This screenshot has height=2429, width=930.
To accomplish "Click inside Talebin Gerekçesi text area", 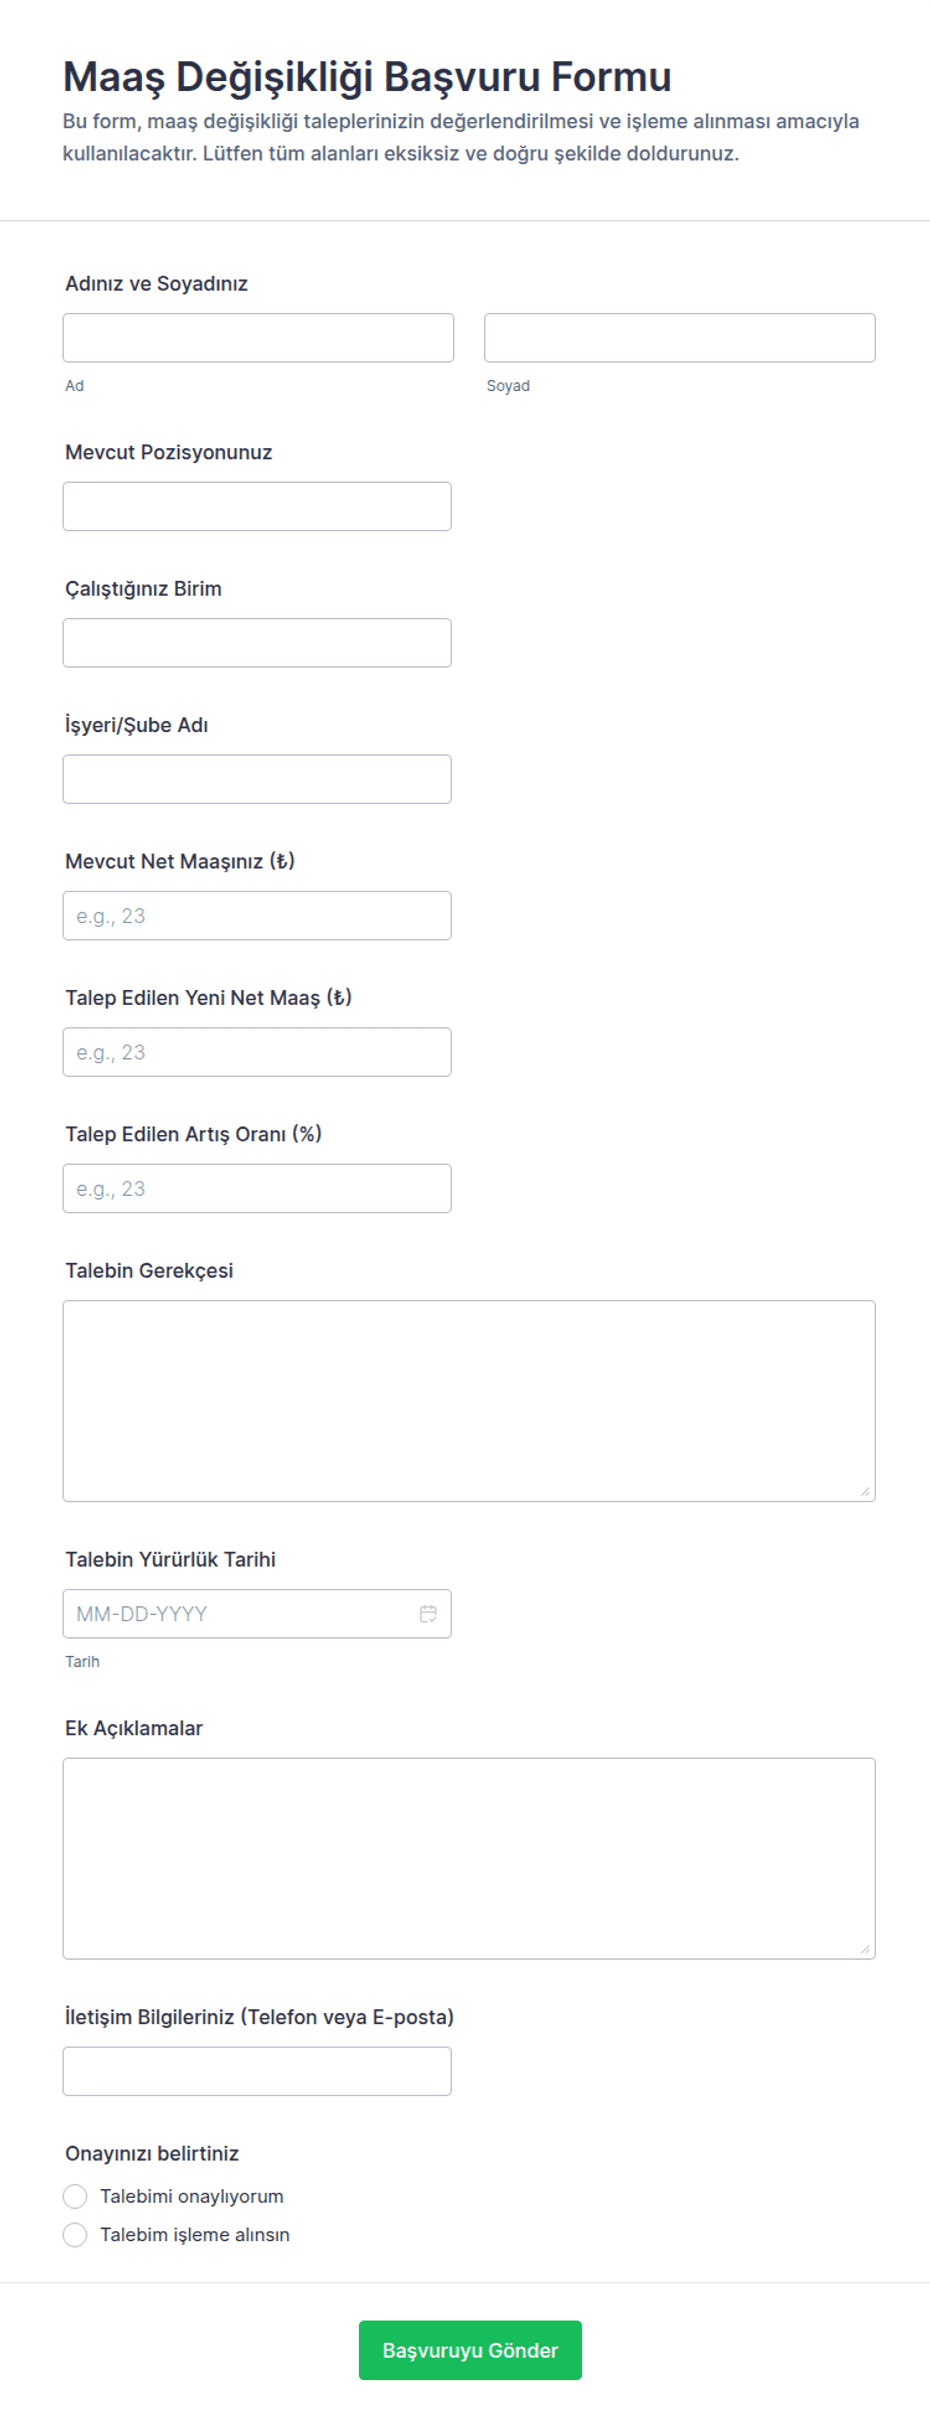I will pyautogui.click(x=469, y=1401).
